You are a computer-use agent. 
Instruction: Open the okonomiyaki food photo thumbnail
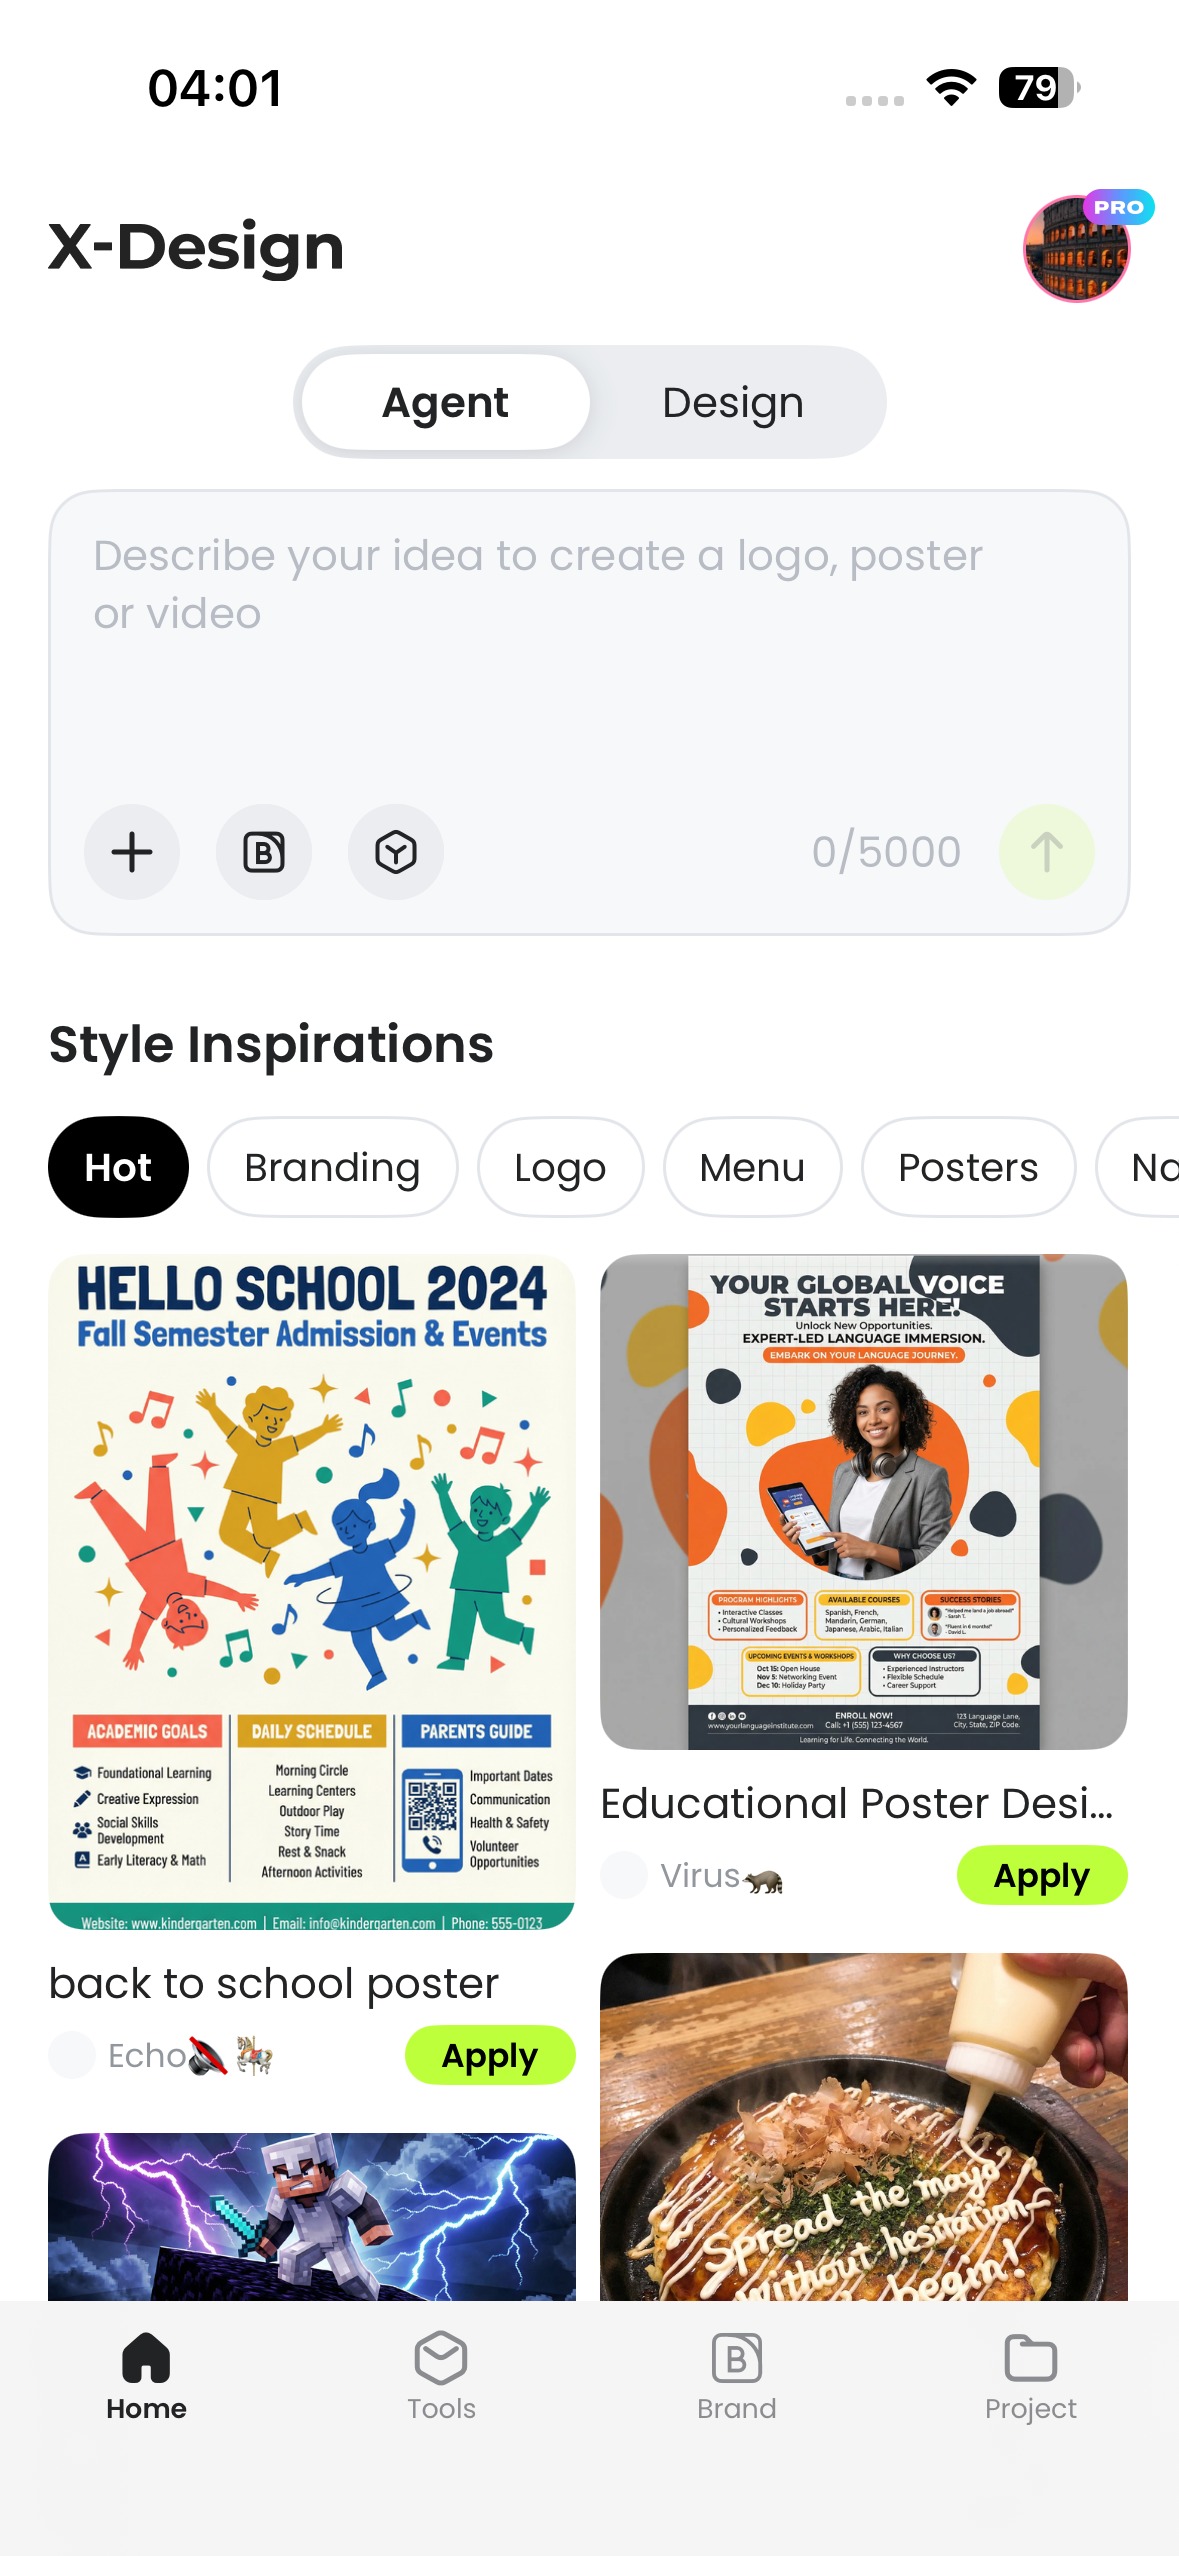864,2126
